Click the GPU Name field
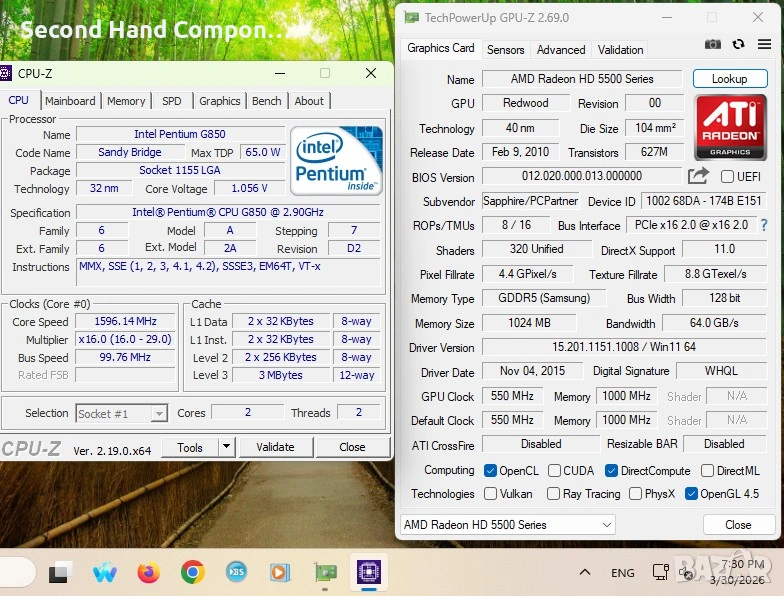Image resolution: width=784 pixels, height=596 pixels. (582, 79)
